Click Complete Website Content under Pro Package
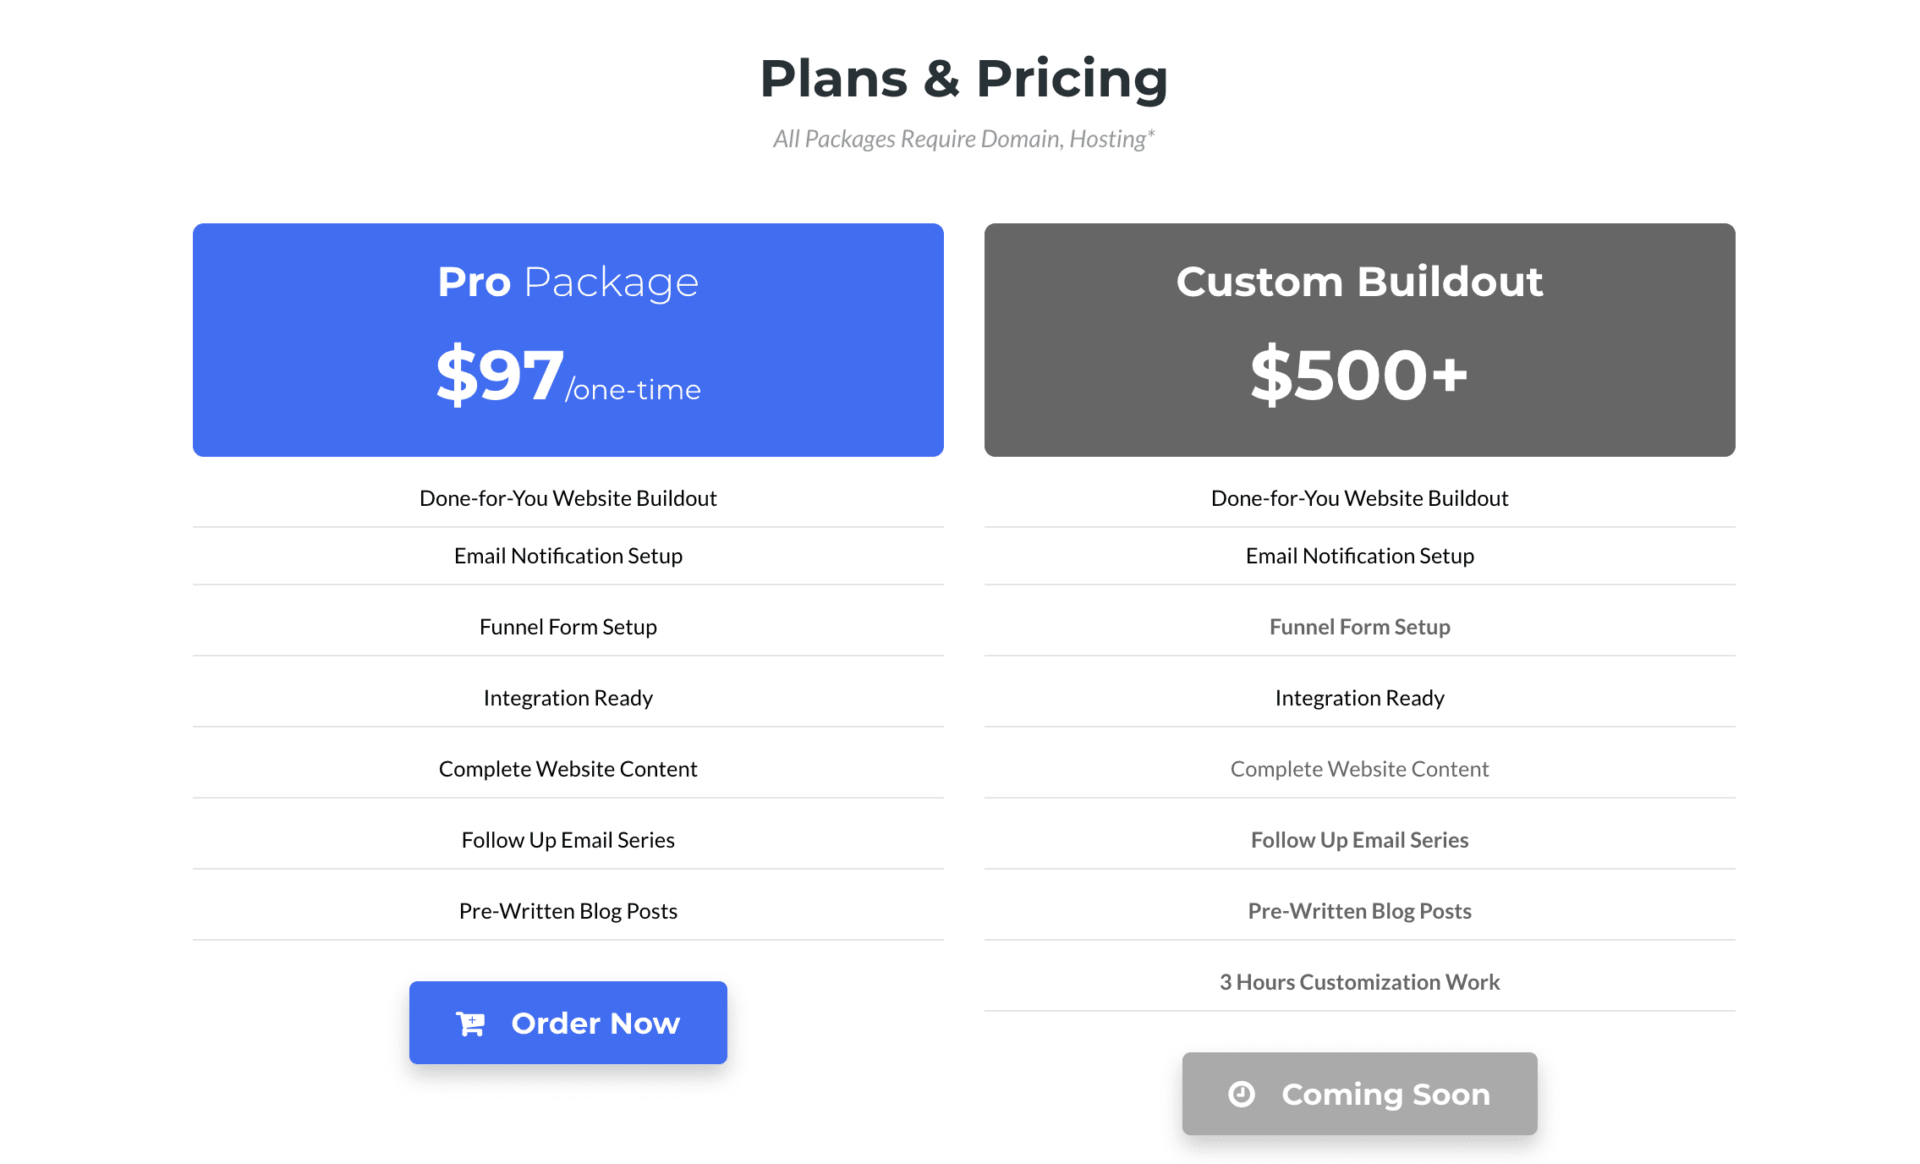Screen dimensions: 1920x1164 (567, 769)
